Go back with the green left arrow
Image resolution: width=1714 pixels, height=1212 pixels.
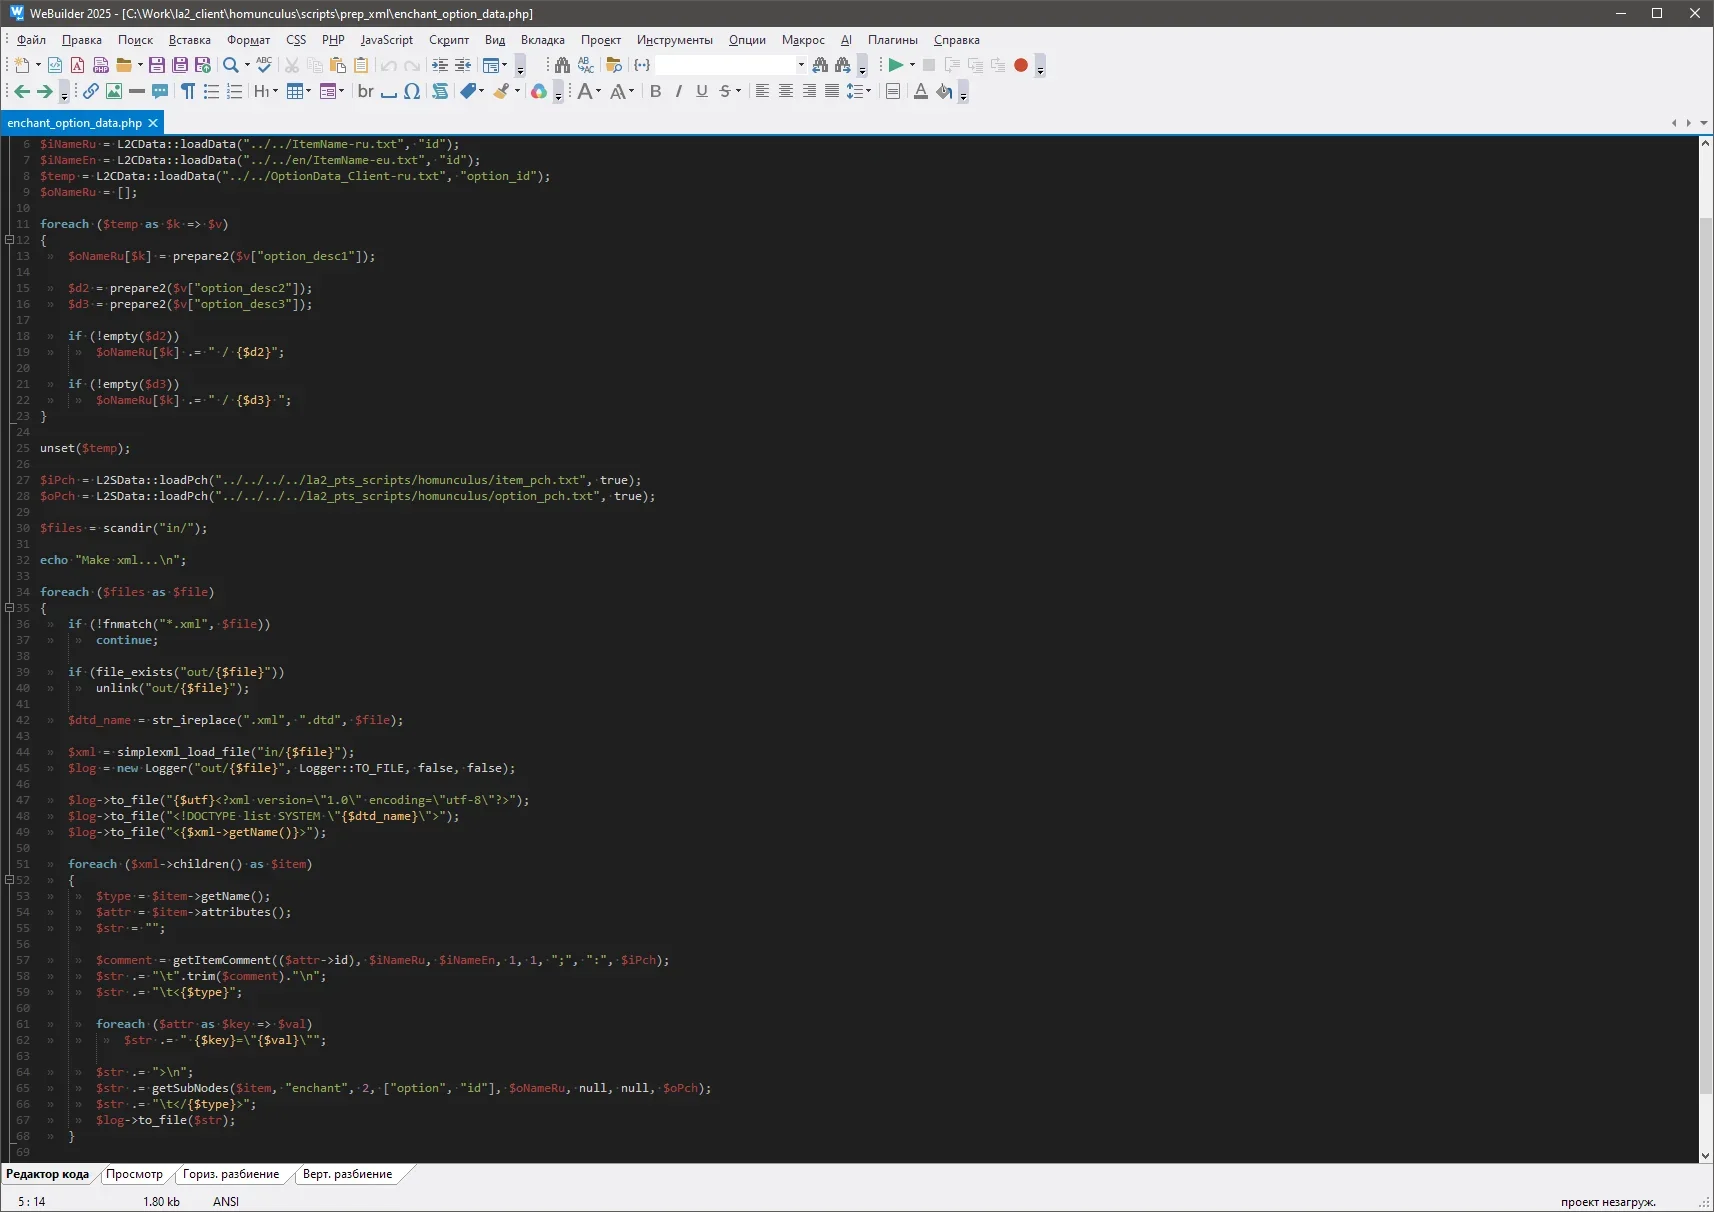(x=22, y=92)
